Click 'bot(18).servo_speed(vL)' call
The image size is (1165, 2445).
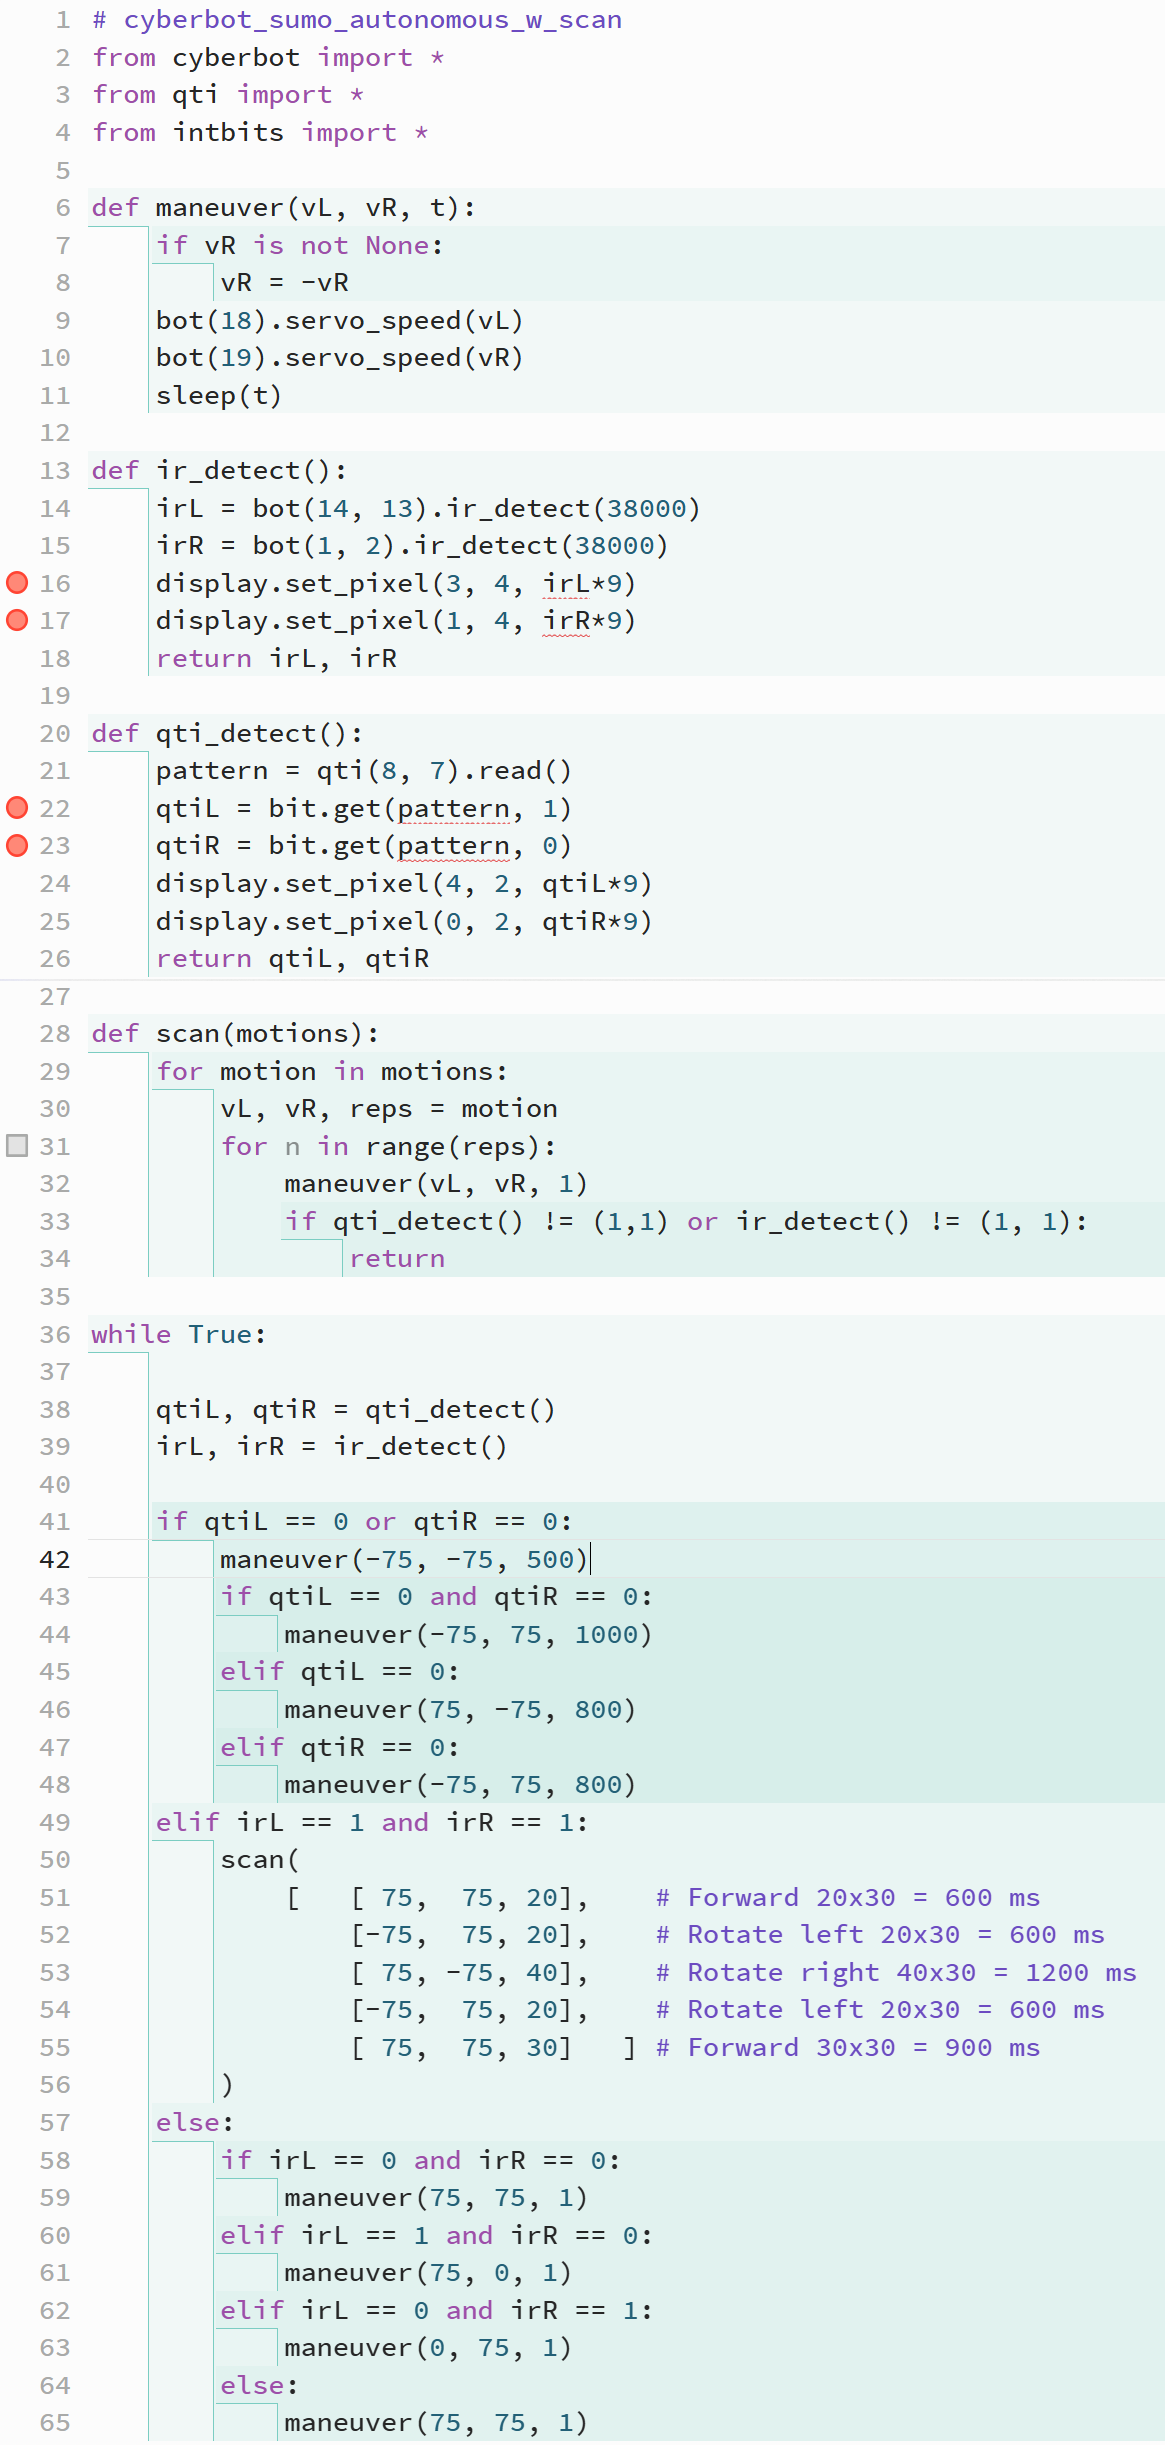(340, 321)
